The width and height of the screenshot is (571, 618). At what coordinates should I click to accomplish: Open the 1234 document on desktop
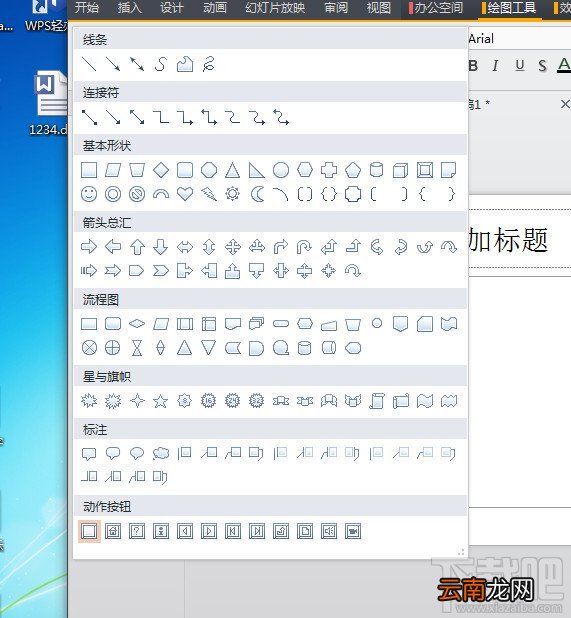pyautogui.click(x=49, y=103)
